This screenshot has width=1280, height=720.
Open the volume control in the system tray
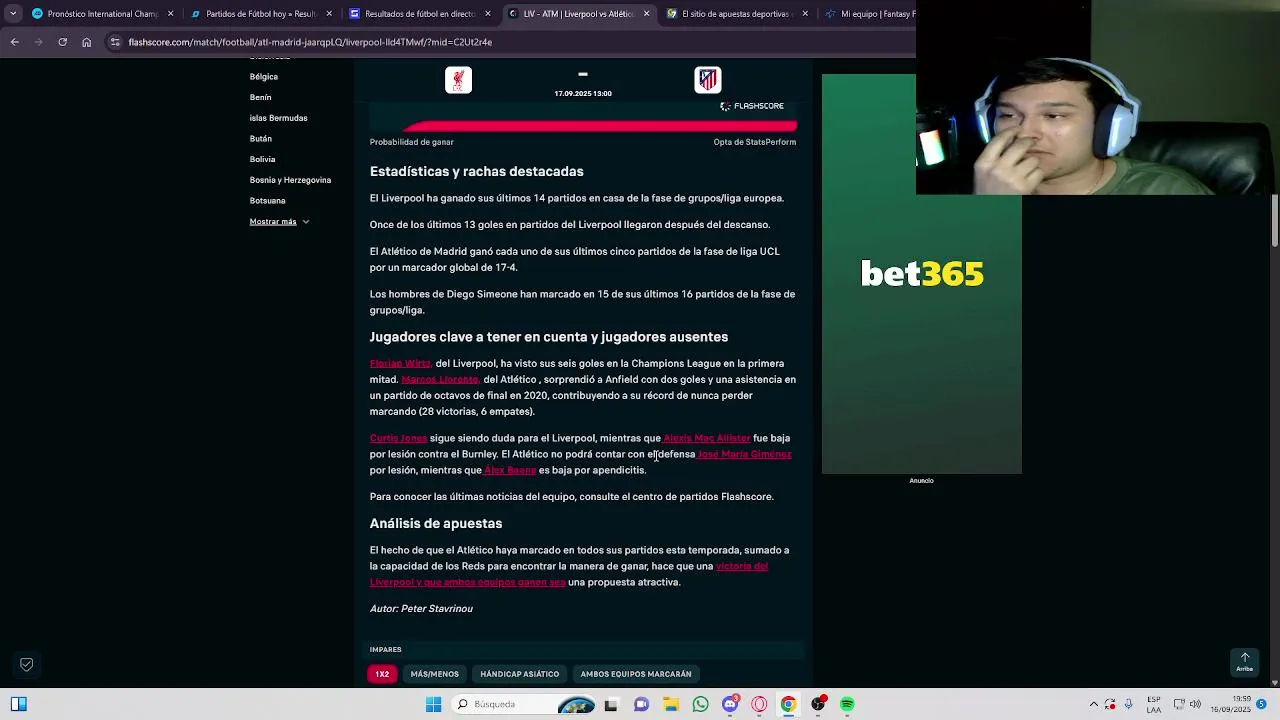1196,704
